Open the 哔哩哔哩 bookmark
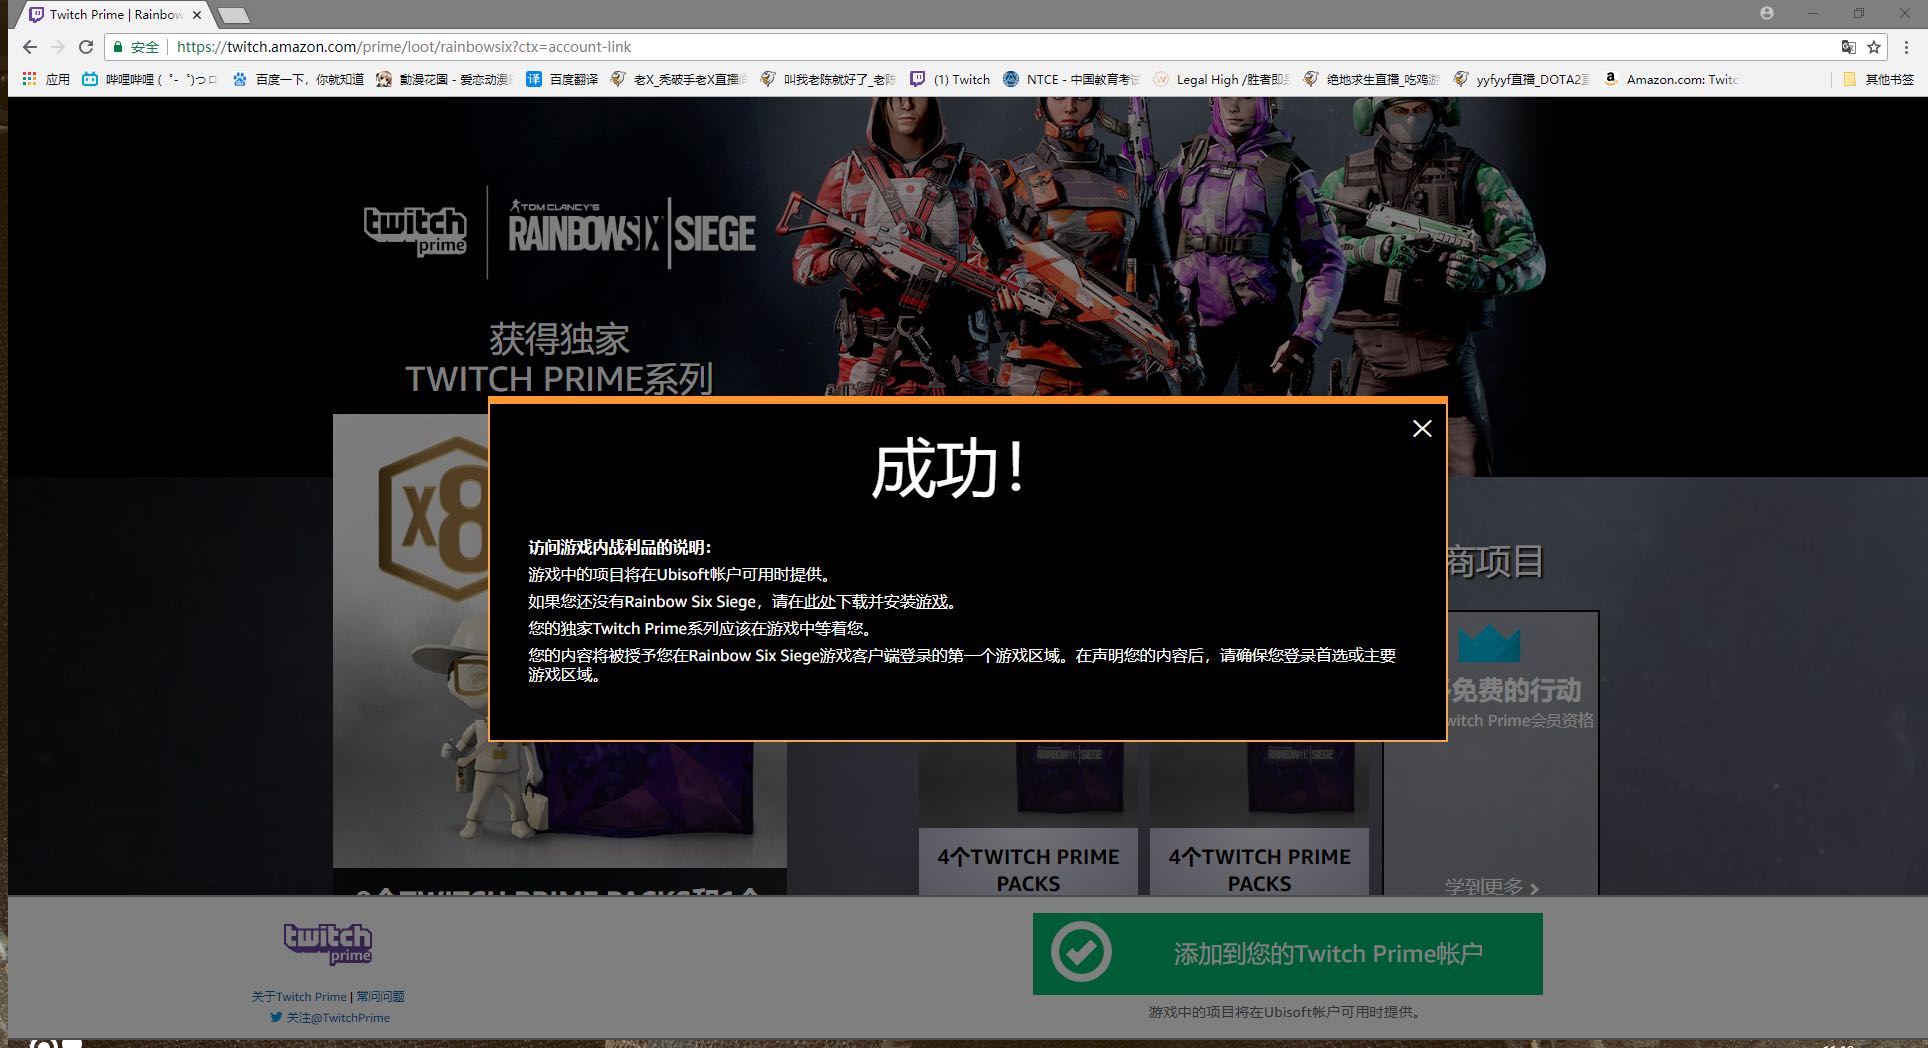This screenshot has height=1048, width=1928. tap(149, 79)
